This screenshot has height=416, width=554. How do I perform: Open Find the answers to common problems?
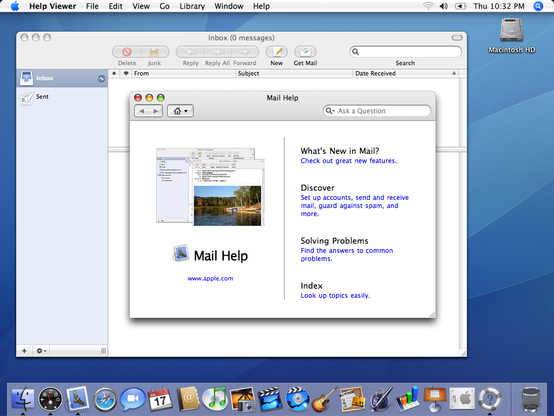coord(347,254)
